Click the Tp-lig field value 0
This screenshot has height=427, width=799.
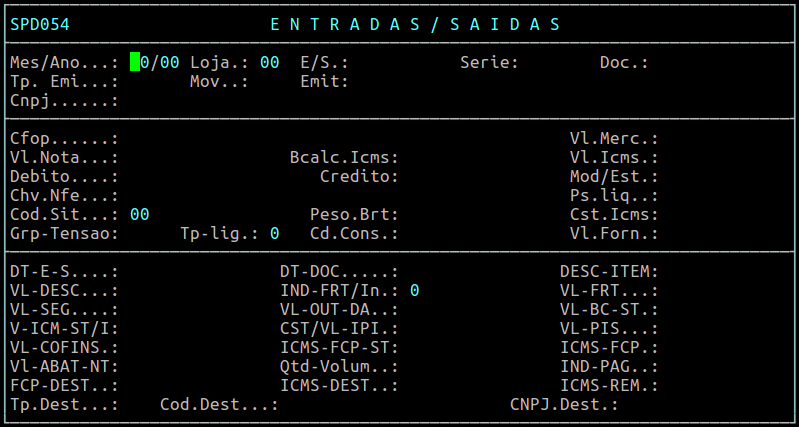pos(274,233)
